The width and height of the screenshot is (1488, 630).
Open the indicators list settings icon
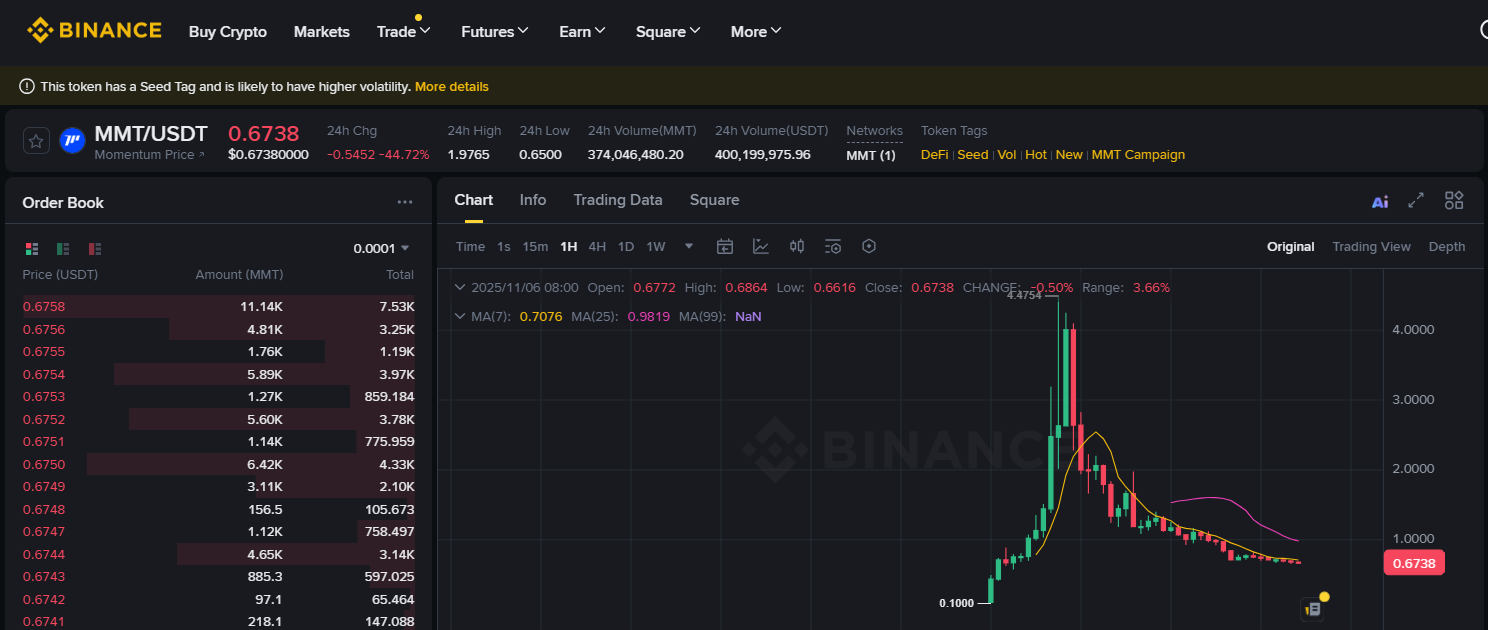point(833,246)
